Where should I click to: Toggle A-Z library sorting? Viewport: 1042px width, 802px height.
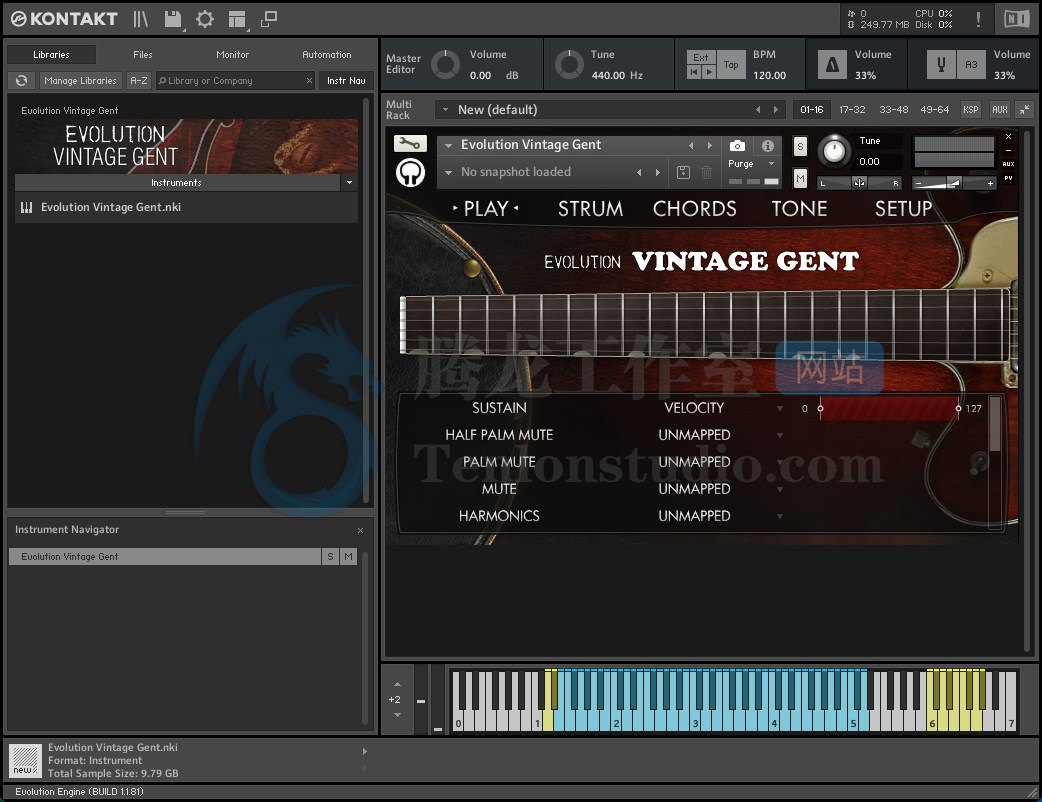[138, 80]
